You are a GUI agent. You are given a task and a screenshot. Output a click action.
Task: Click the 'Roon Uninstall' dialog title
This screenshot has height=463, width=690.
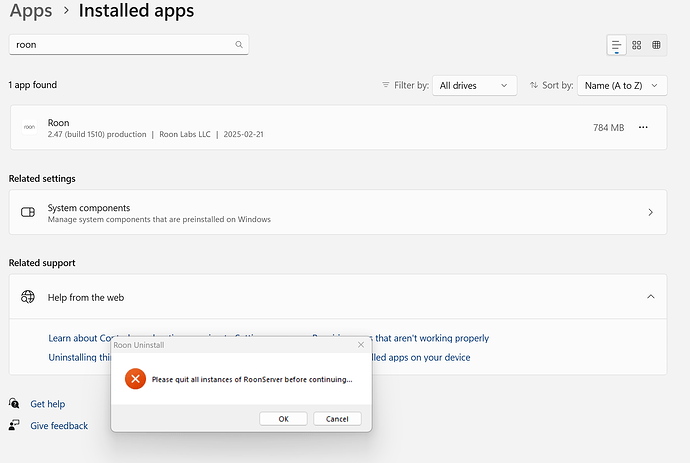pos(139,345)
